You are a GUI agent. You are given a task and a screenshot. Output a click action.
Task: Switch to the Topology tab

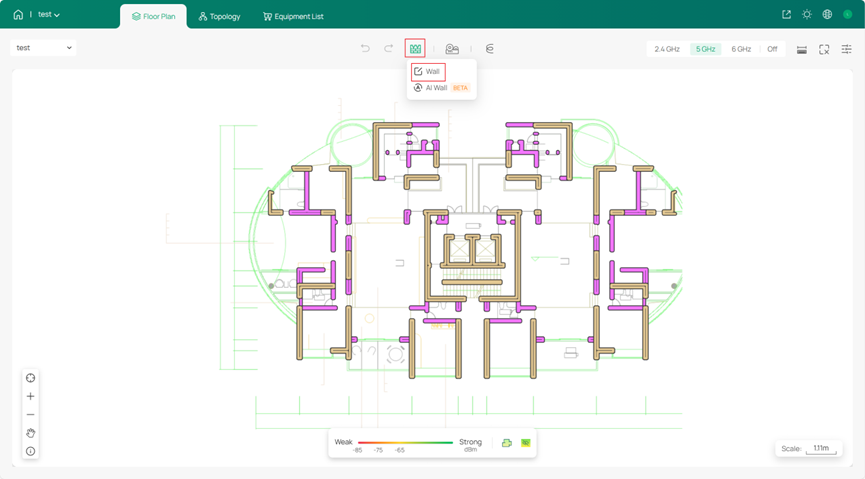coord(219,16)
